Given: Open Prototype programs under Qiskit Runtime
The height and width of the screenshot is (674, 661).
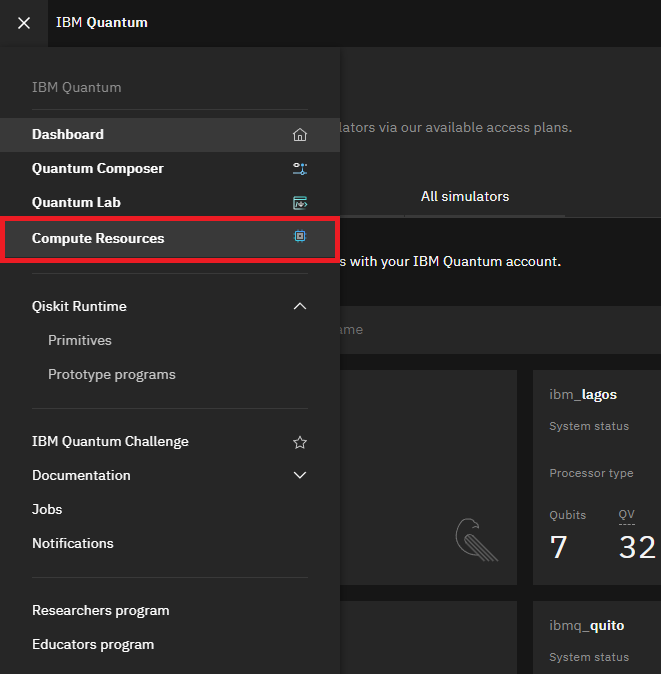Looking at the screenshot, I should pyautogui.click(x=112, y=375).
